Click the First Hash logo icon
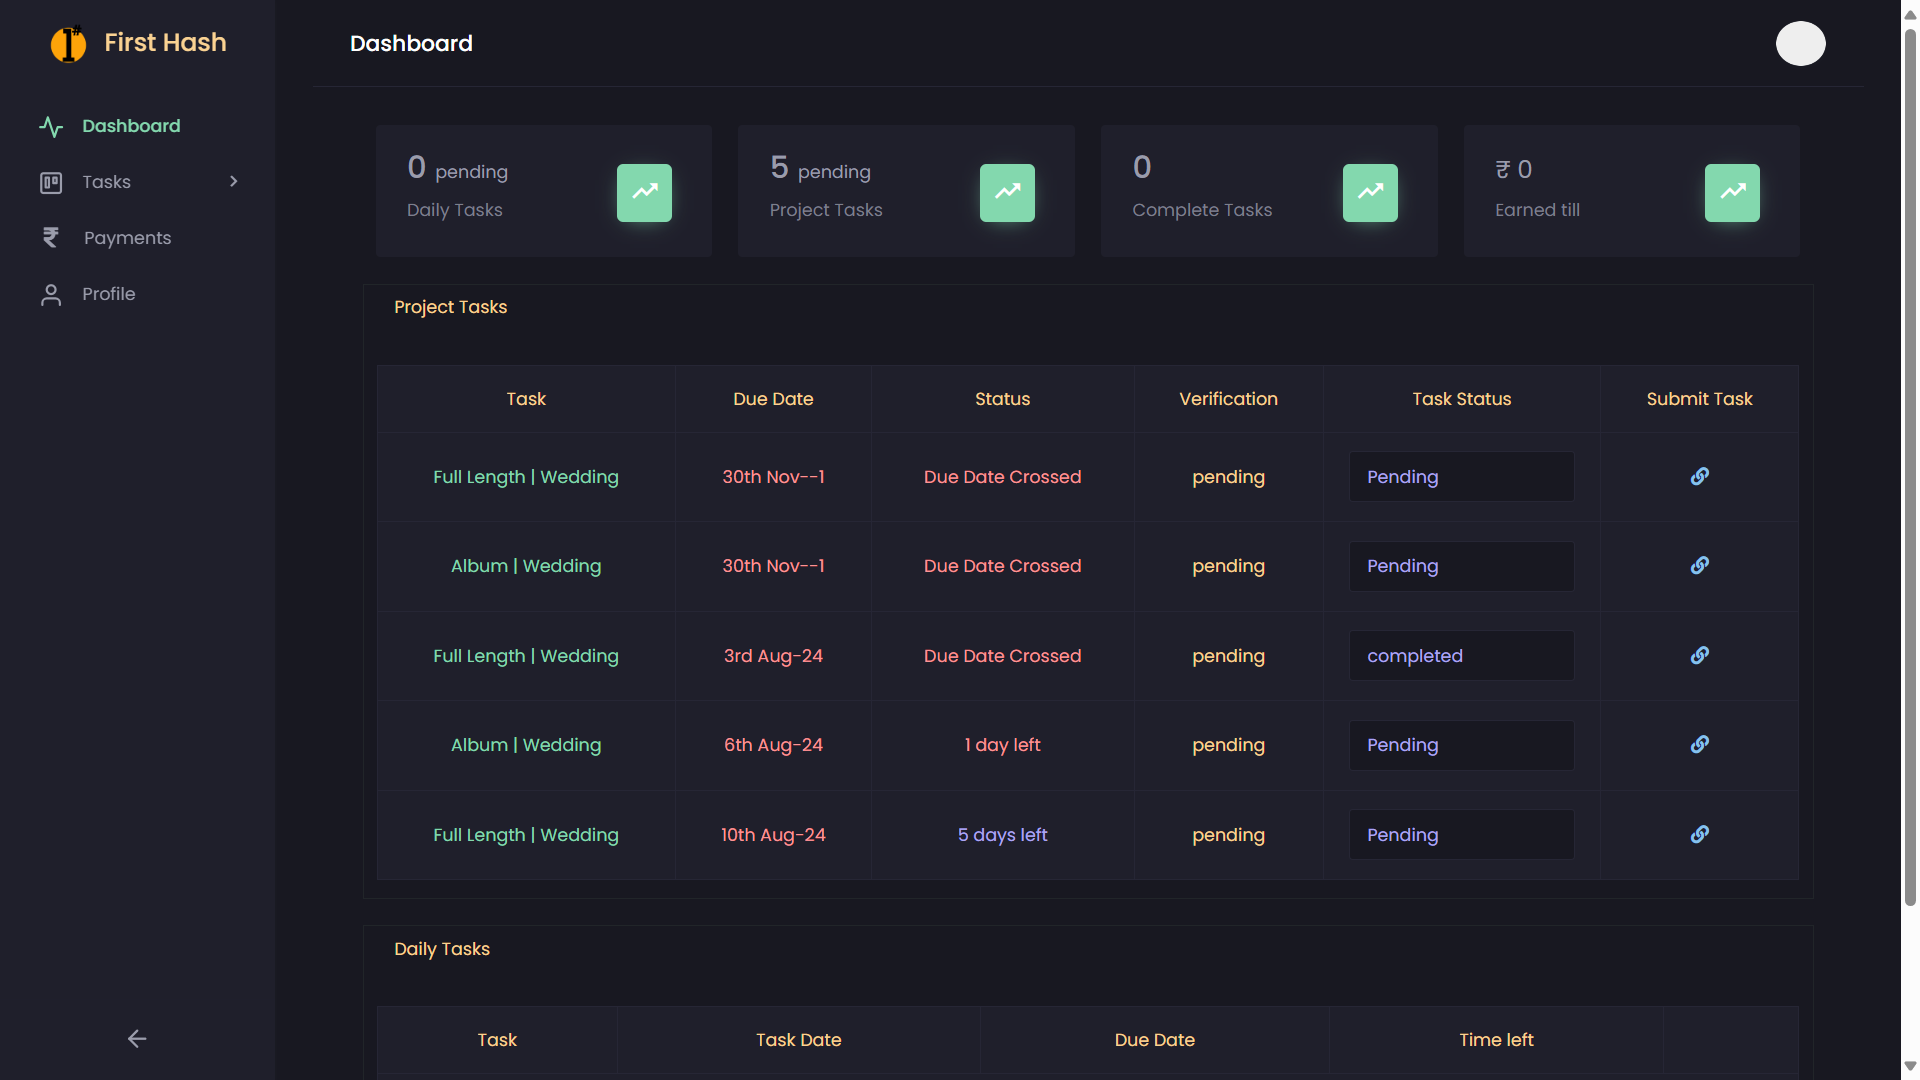The image size is (1920, 1080). (68, 43)
